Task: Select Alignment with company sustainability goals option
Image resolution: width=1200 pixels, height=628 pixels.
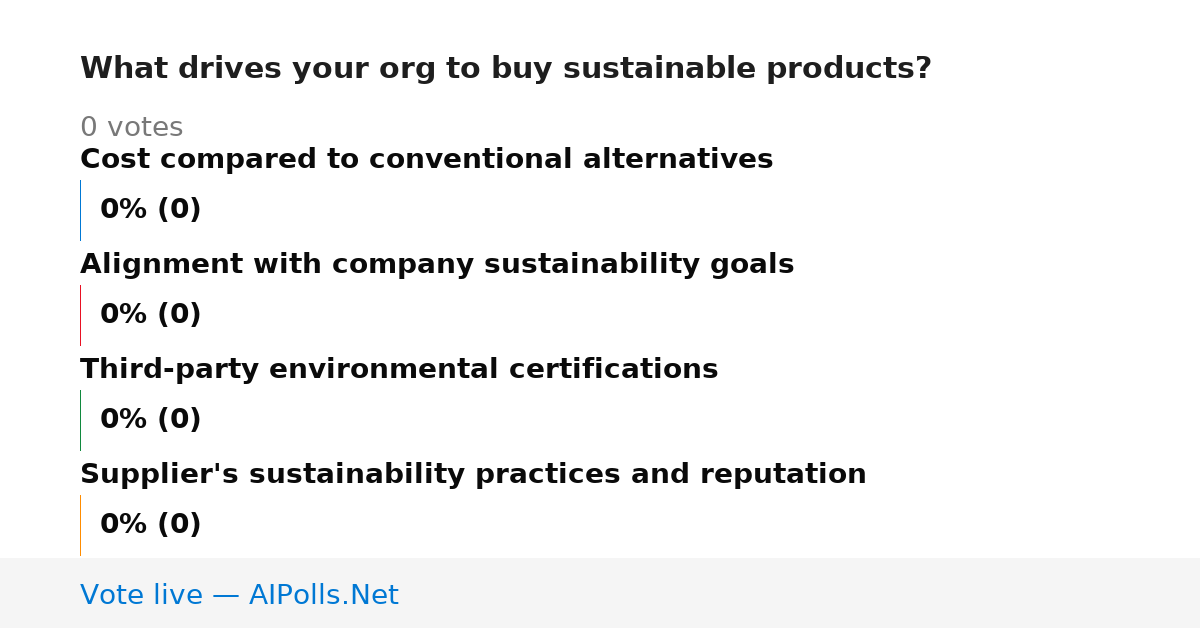Action: point(437,264)
